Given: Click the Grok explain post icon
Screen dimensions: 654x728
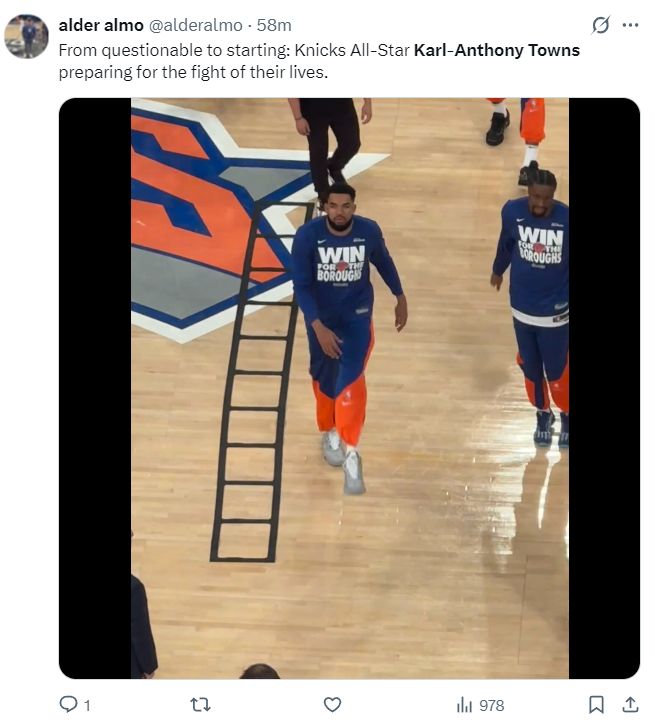Looking at the screenshot, I should pyautogui.click(x=600, y=25).
